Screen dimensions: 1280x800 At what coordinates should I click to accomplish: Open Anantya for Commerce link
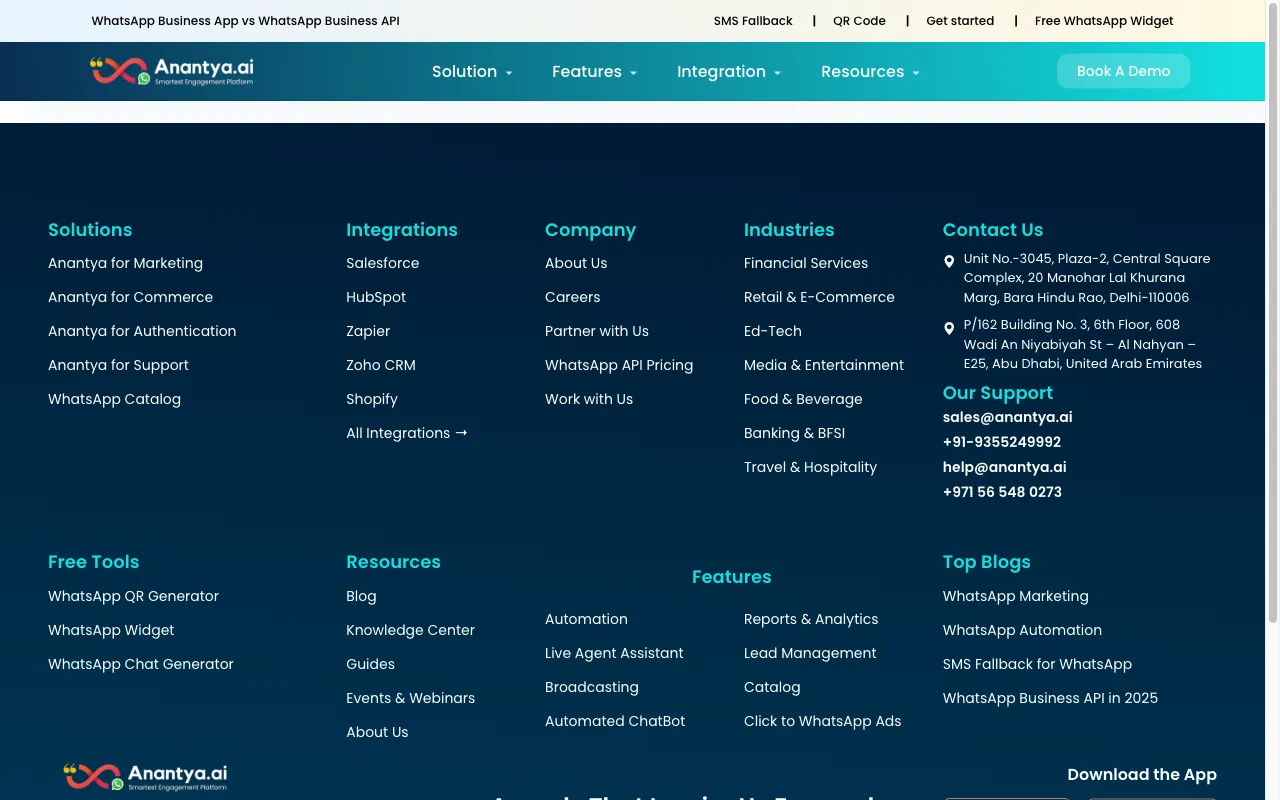pyautogui.click(x=130, y=297)
